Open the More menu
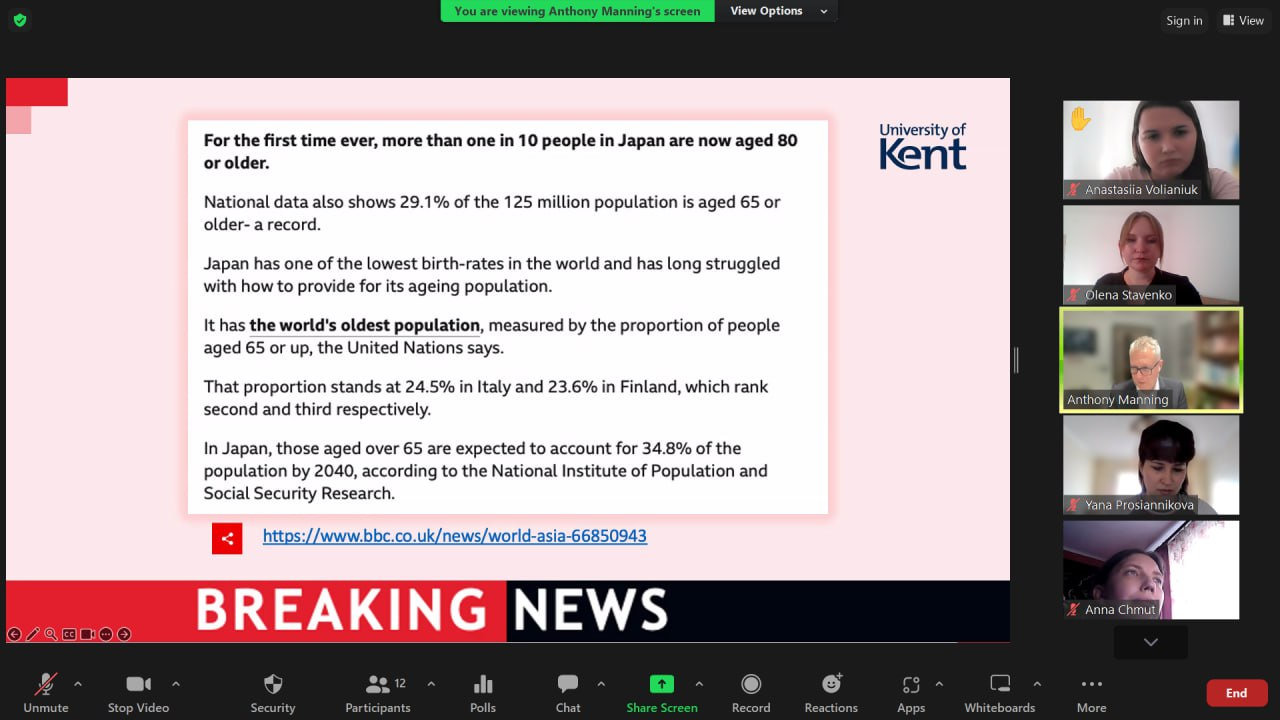Image resolution: width=1280 pixels, height=720 pixels. [1091, 693]
